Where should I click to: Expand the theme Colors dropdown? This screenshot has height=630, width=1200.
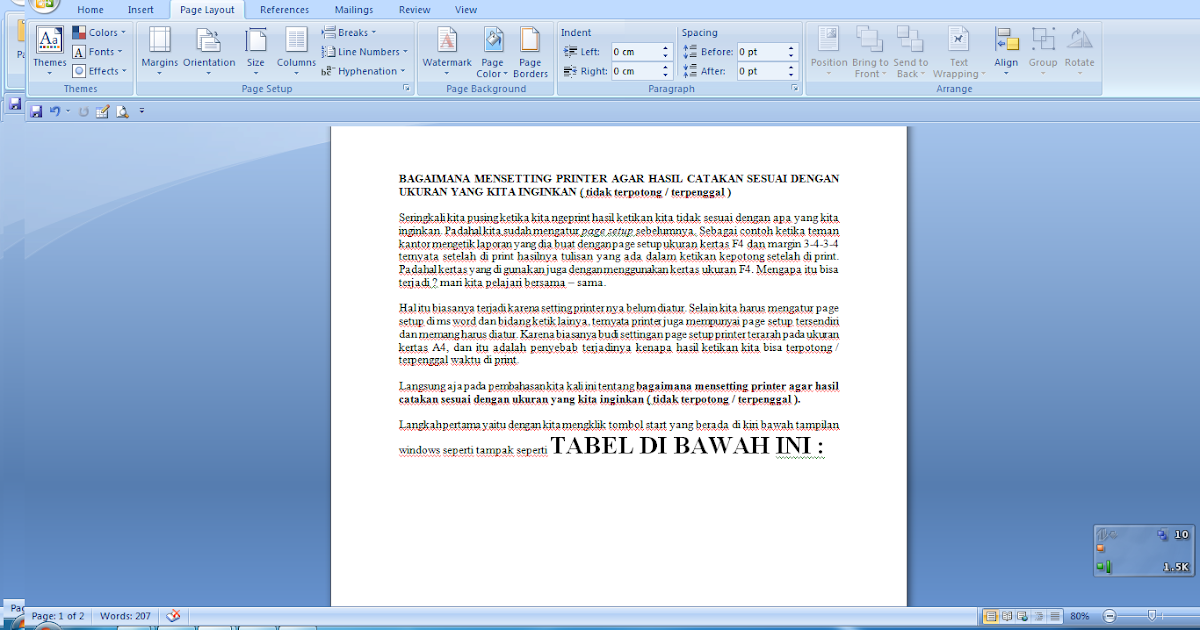pyautogui.click(x=100, y=32)
